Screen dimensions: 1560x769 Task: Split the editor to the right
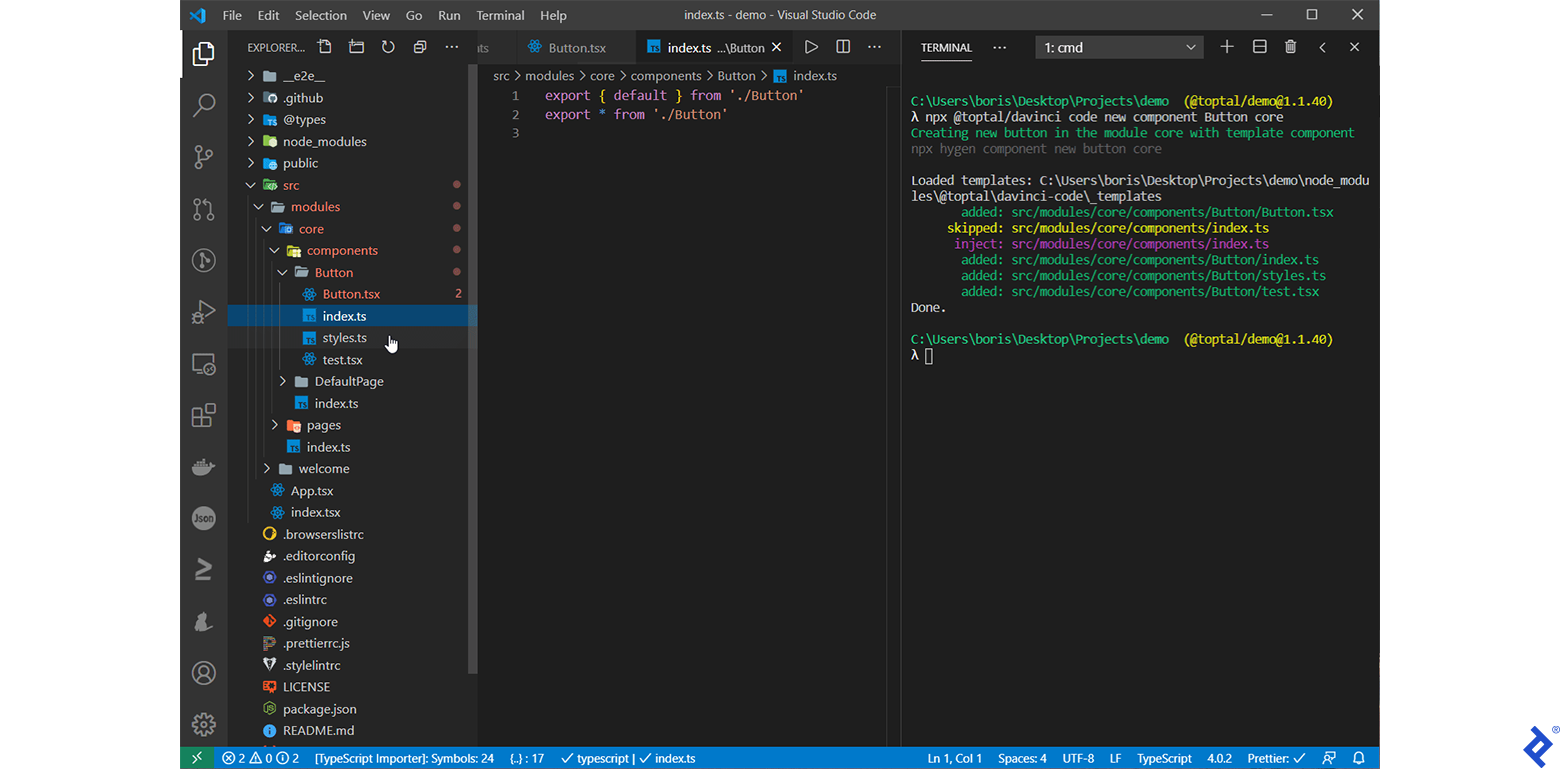pos(843,47)
